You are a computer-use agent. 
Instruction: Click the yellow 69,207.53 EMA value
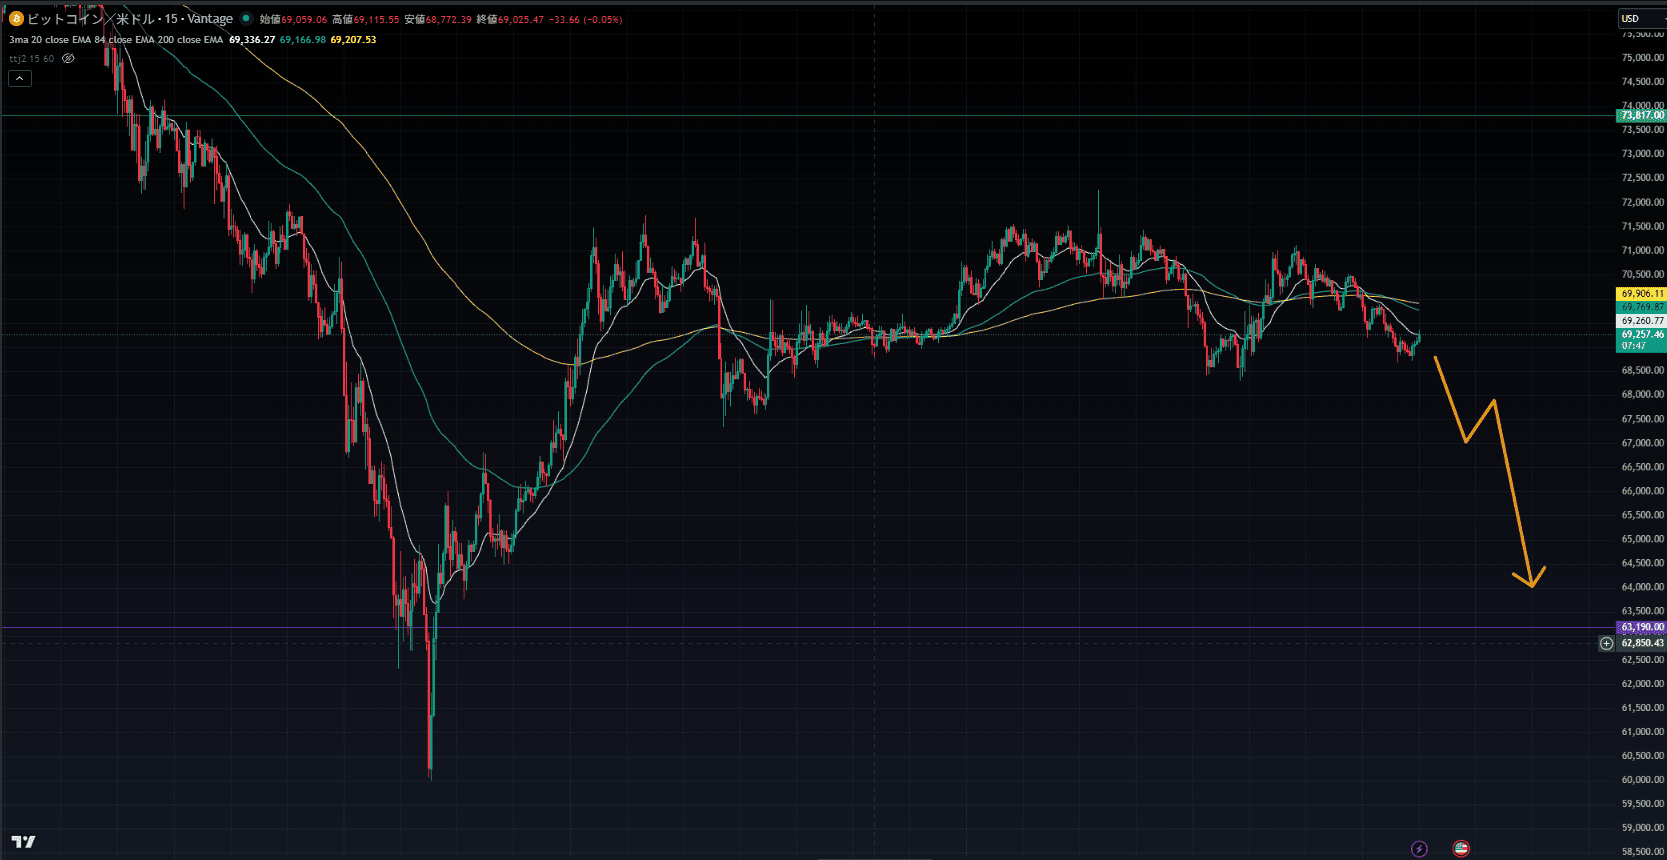(353, 40)
